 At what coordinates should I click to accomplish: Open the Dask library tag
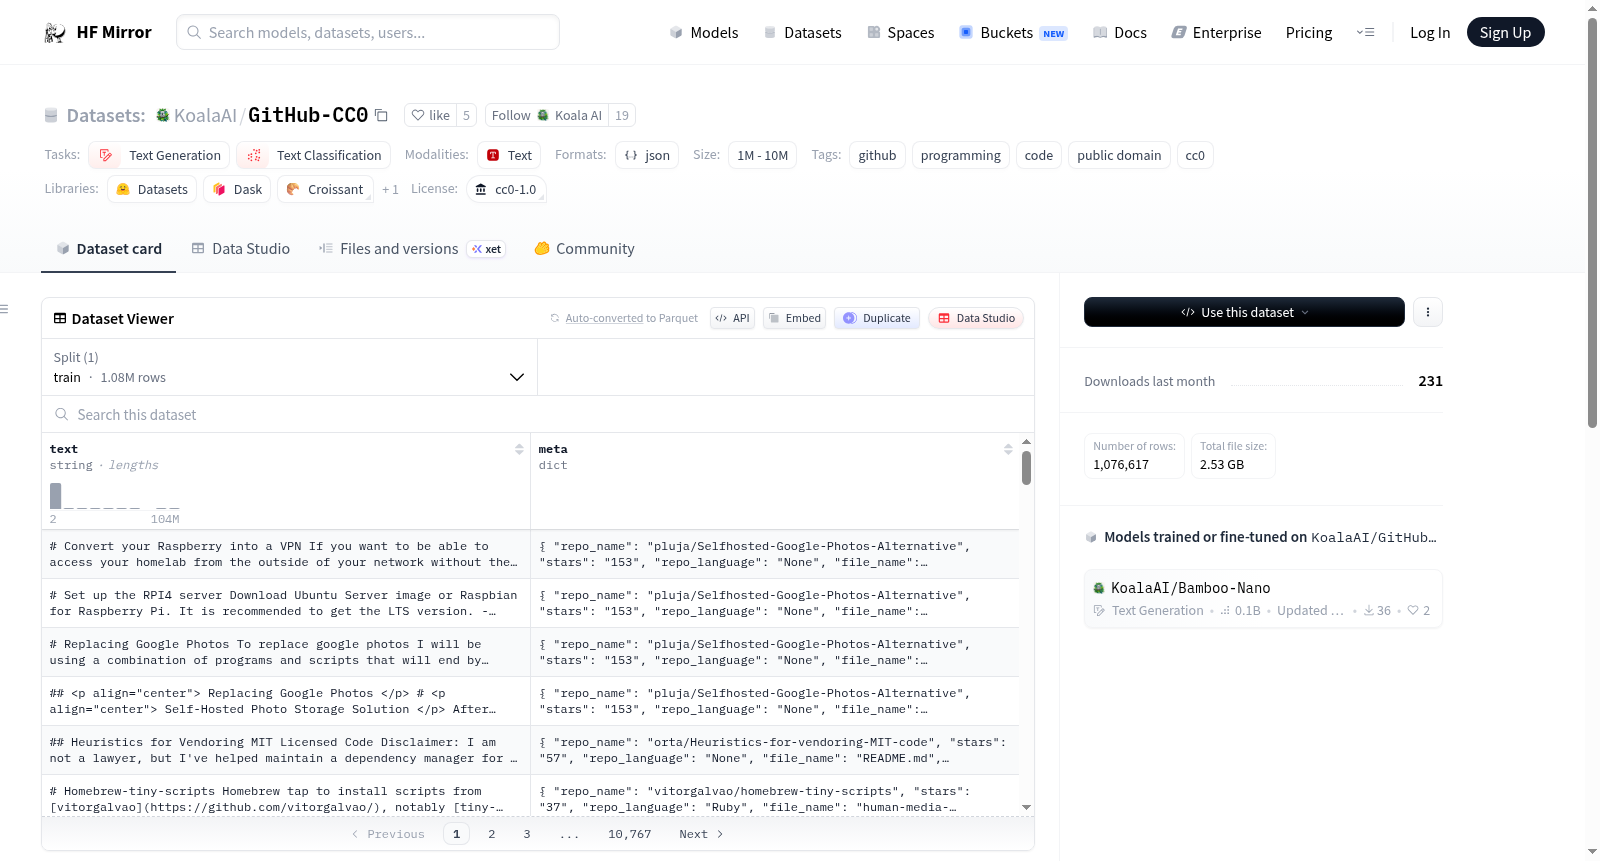click(237, 189)
